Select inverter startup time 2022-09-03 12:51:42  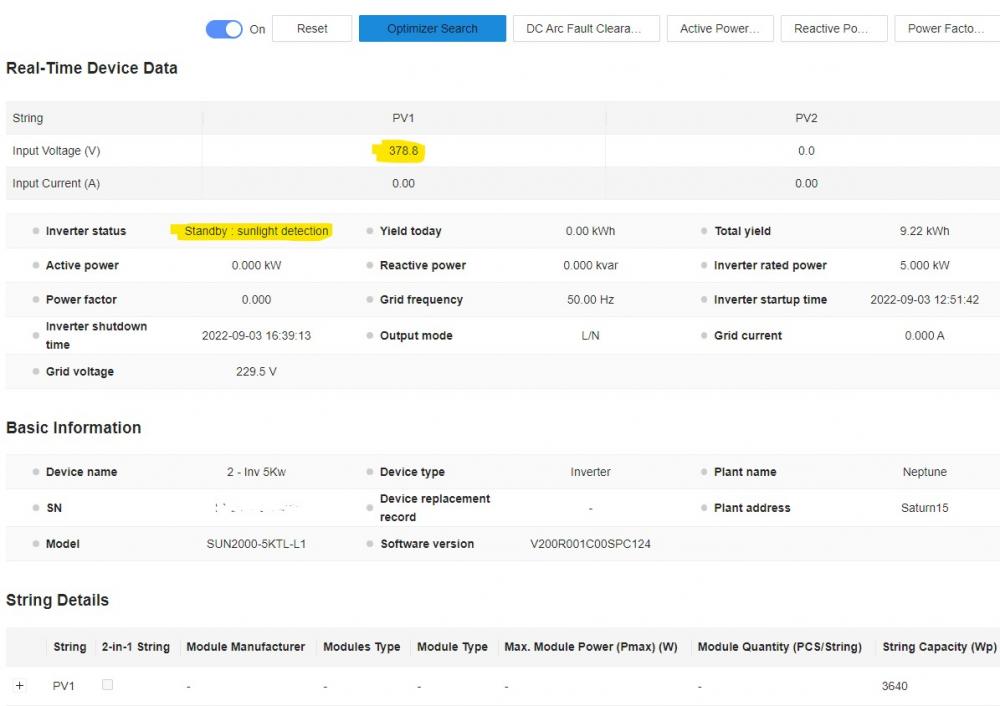coord(924,300)
